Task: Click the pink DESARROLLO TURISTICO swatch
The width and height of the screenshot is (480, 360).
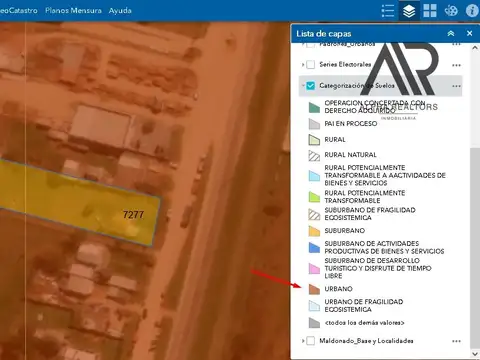Action: click(x=314, y=268)
